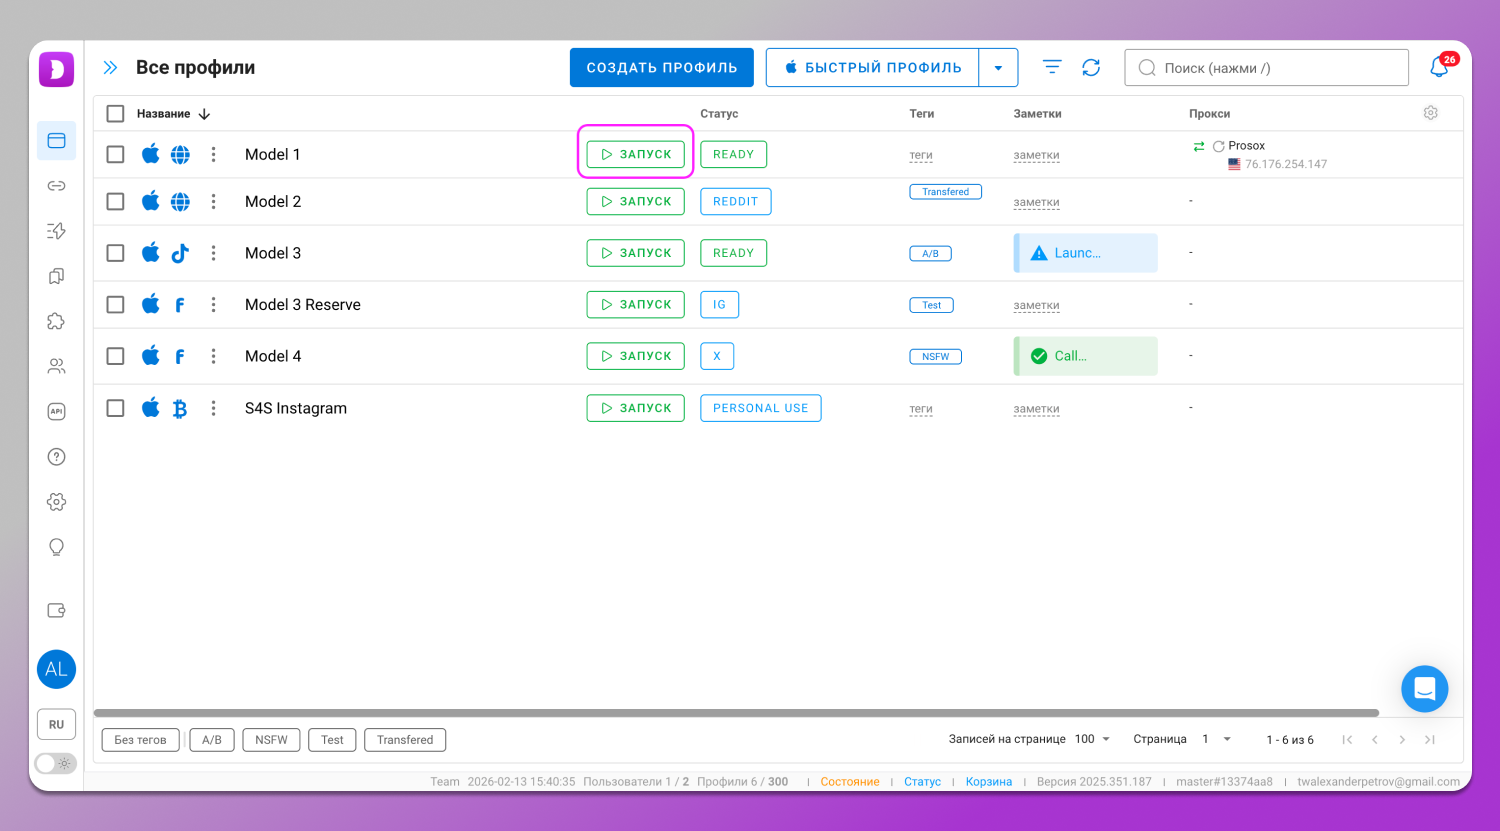
Task: Open the team users icon in sidebar
Action: pos(57,366)
